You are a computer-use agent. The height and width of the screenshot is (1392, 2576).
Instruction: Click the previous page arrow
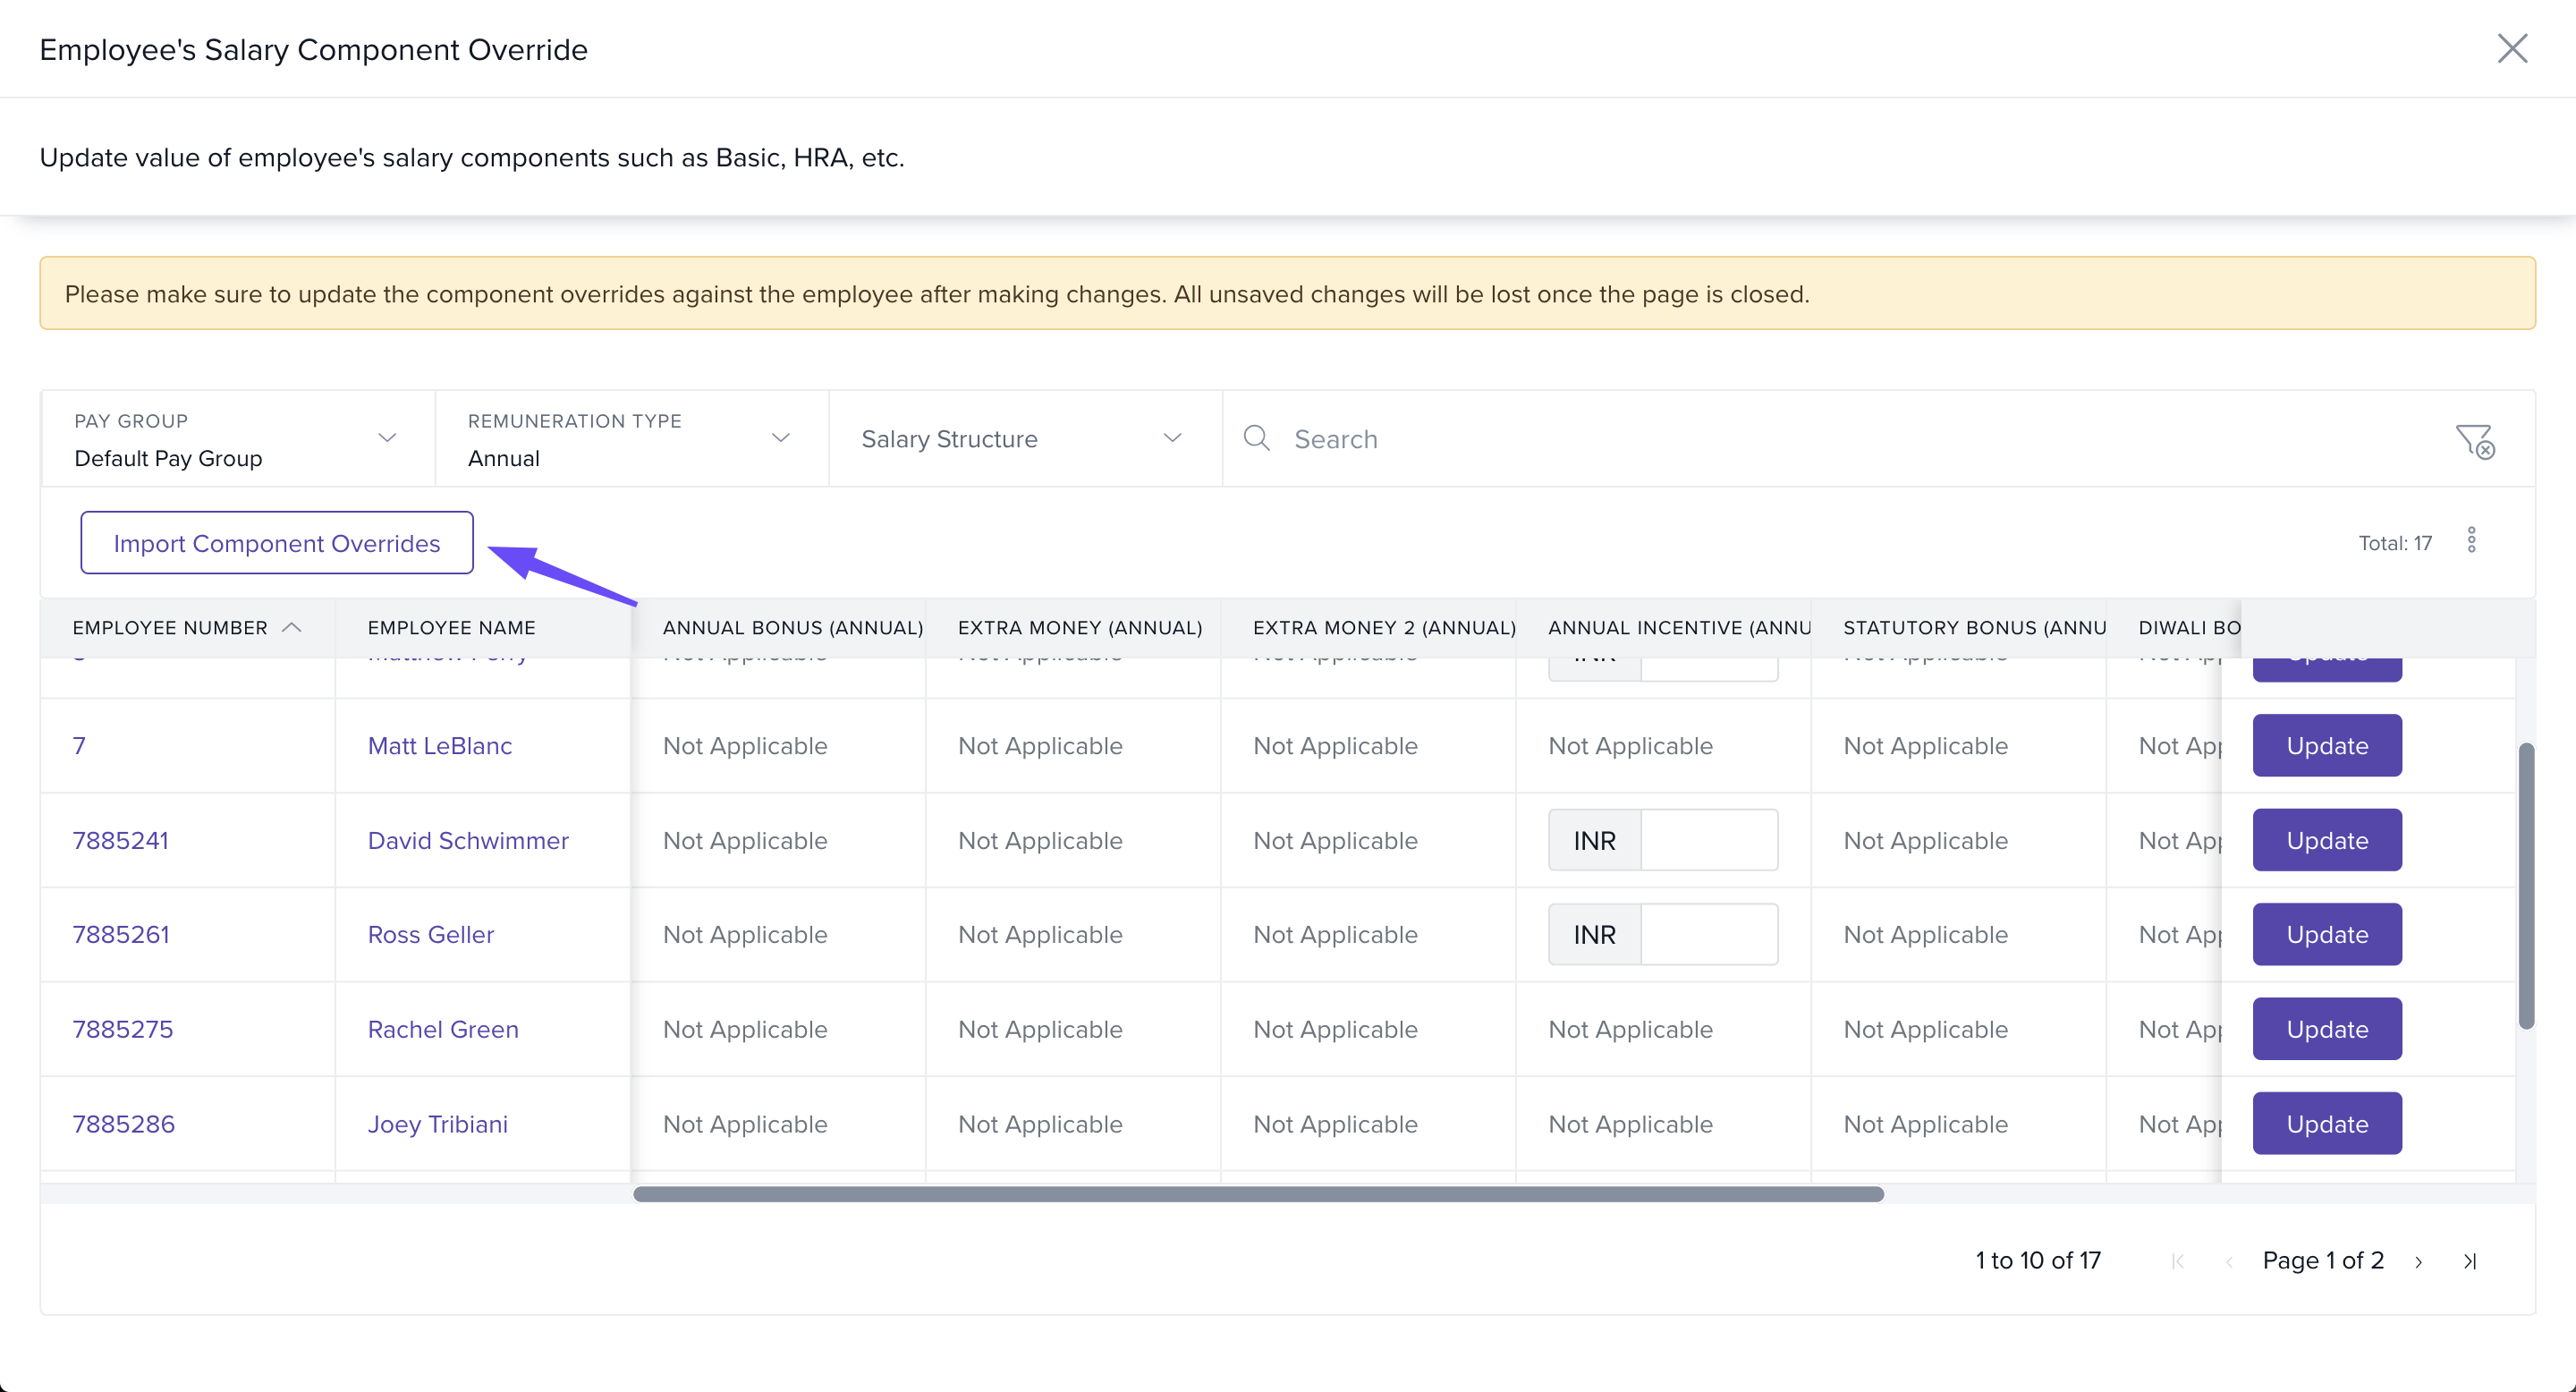click(2229, 1261)
